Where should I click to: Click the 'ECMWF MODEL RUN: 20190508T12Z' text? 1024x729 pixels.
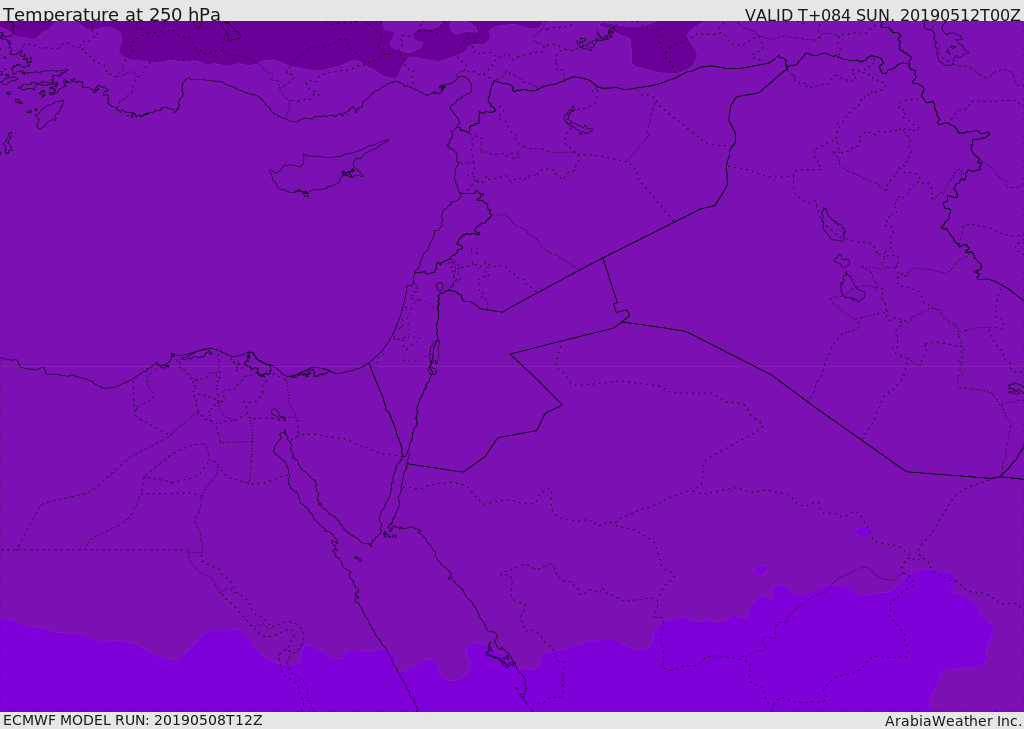pos(133,720)
